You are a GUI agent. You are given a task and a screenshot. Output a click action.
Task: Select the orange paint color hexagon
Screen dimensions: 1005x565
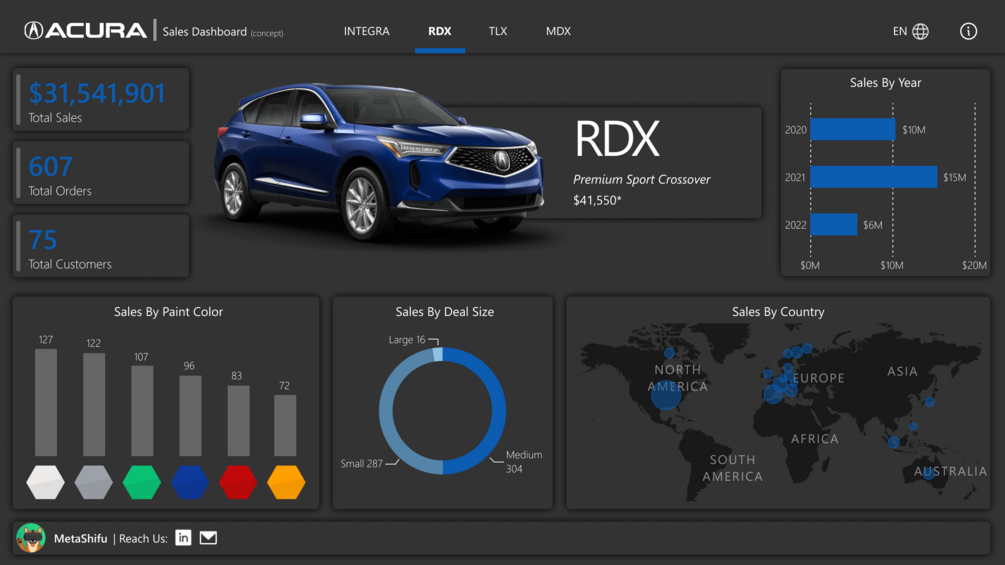click(x=287, y=482)
